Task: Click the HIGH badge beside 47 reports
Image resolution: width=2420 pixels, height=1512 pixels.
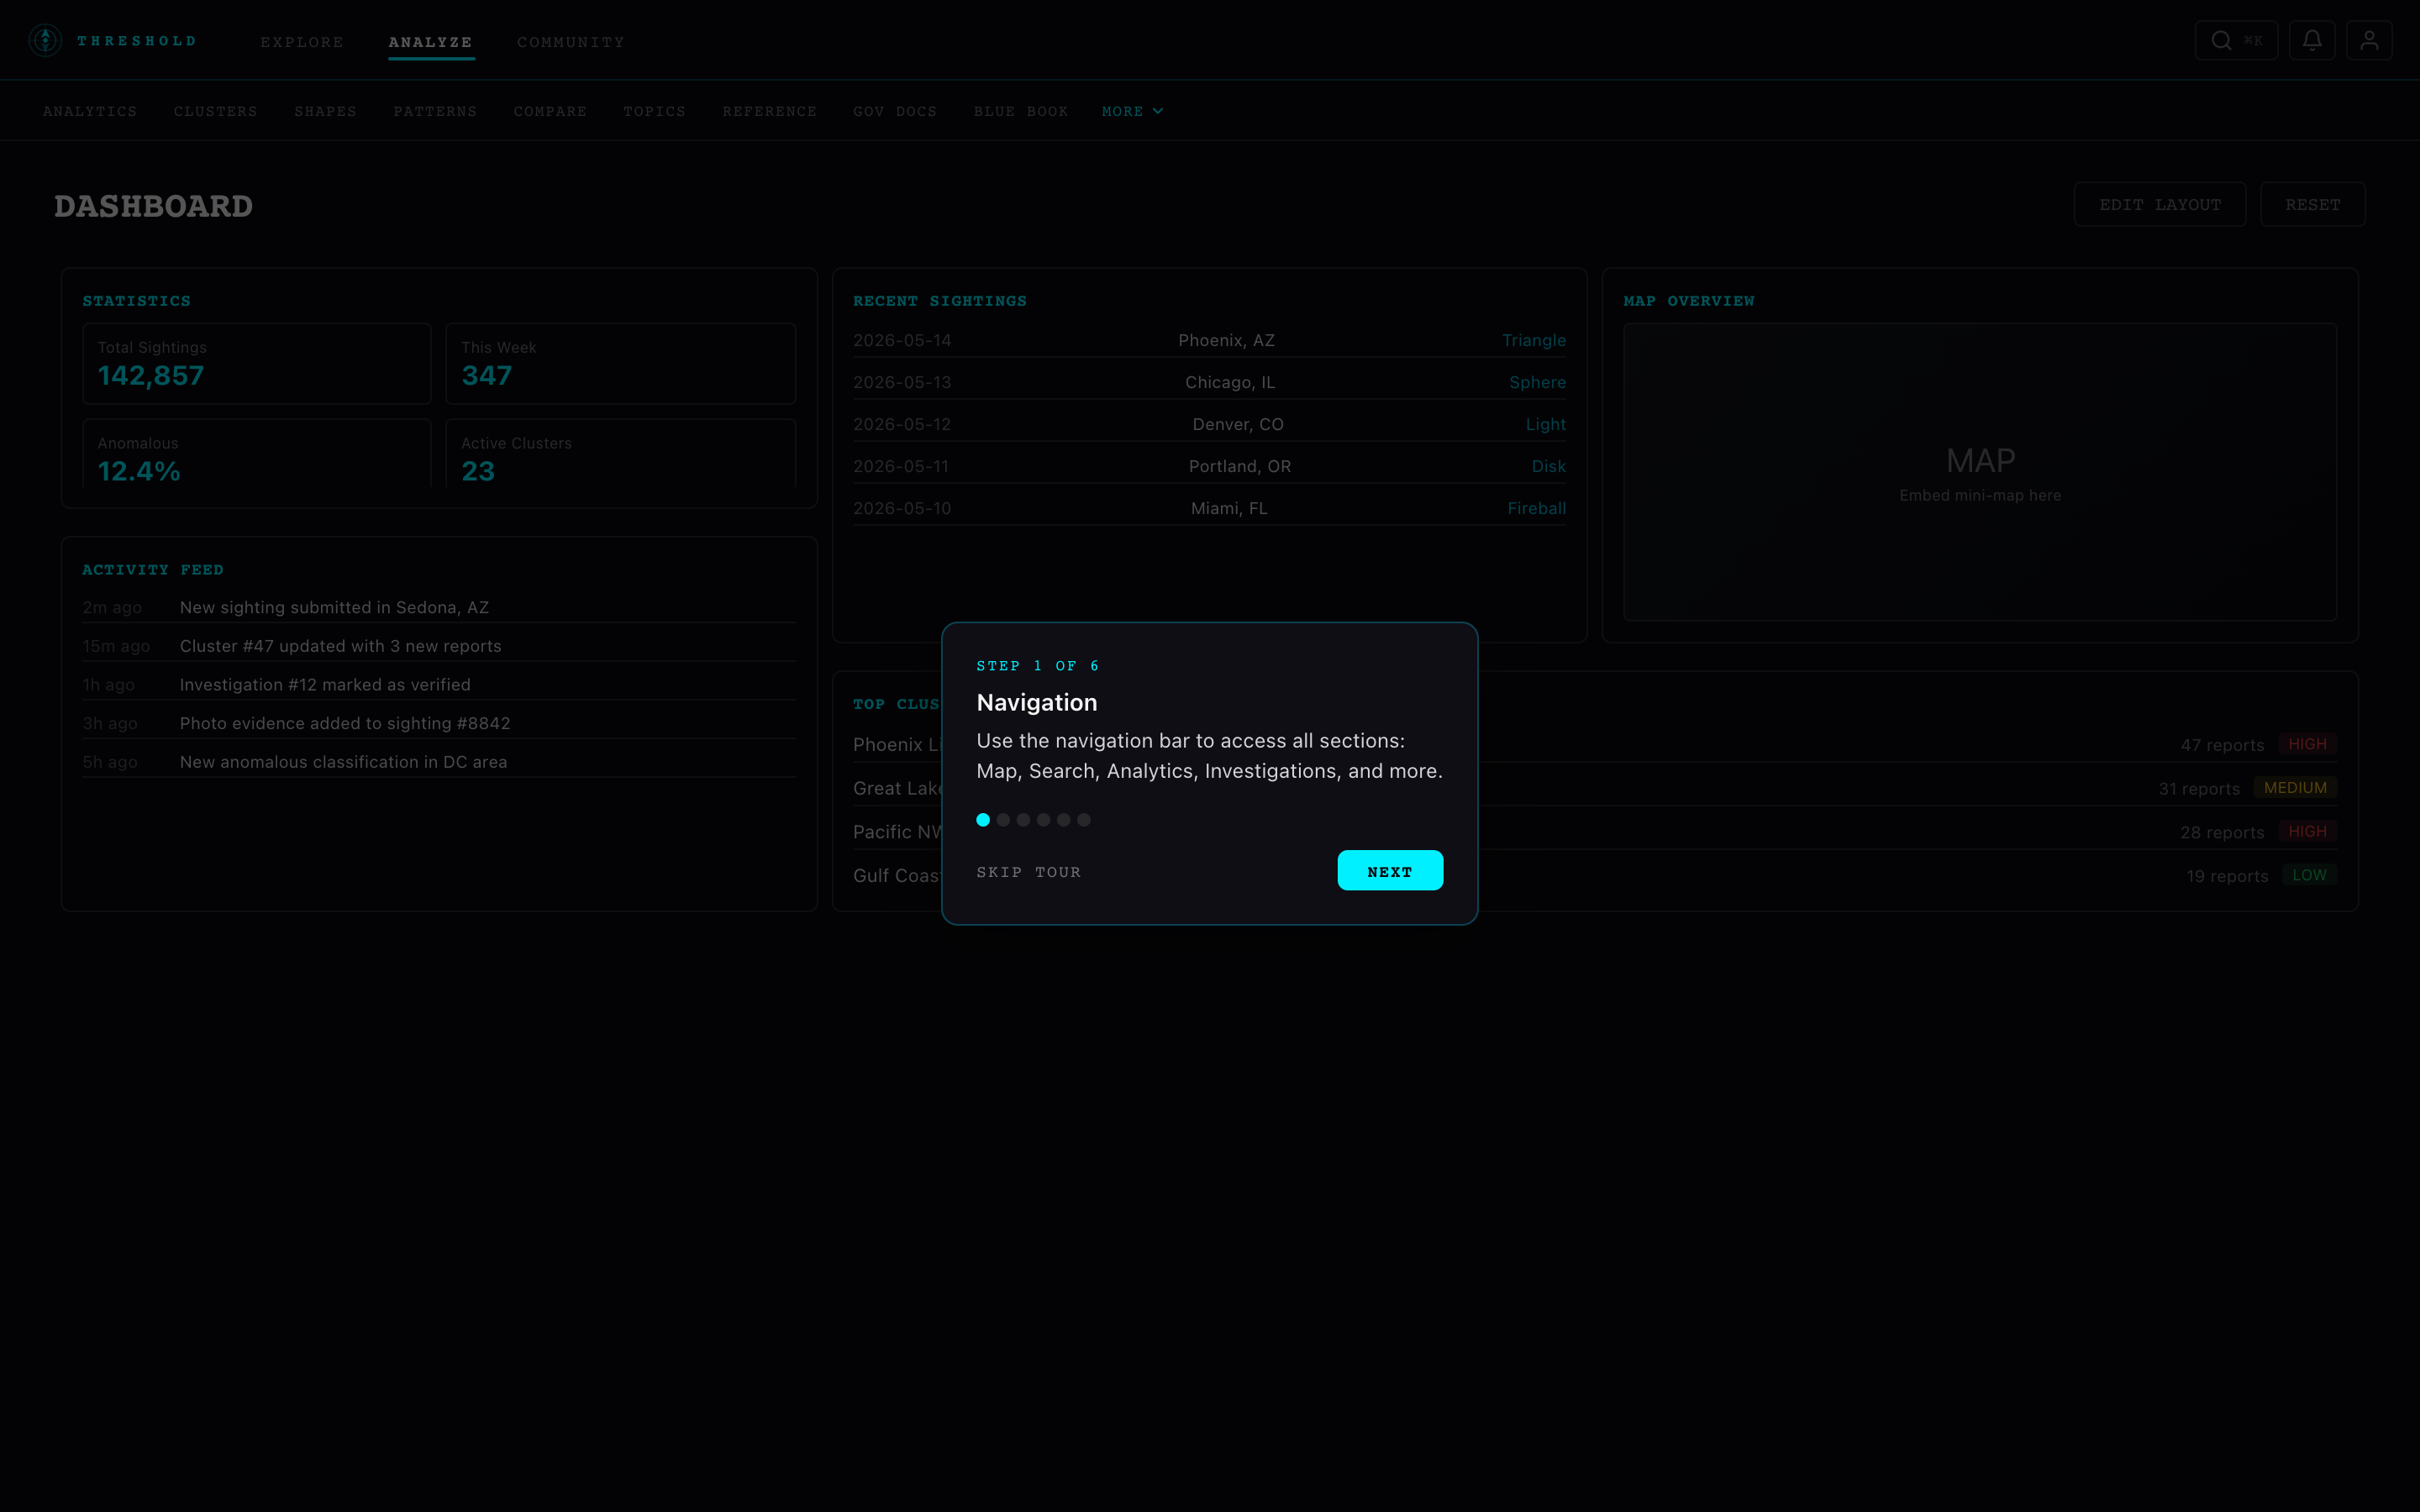Action: tap(2308, 744)
